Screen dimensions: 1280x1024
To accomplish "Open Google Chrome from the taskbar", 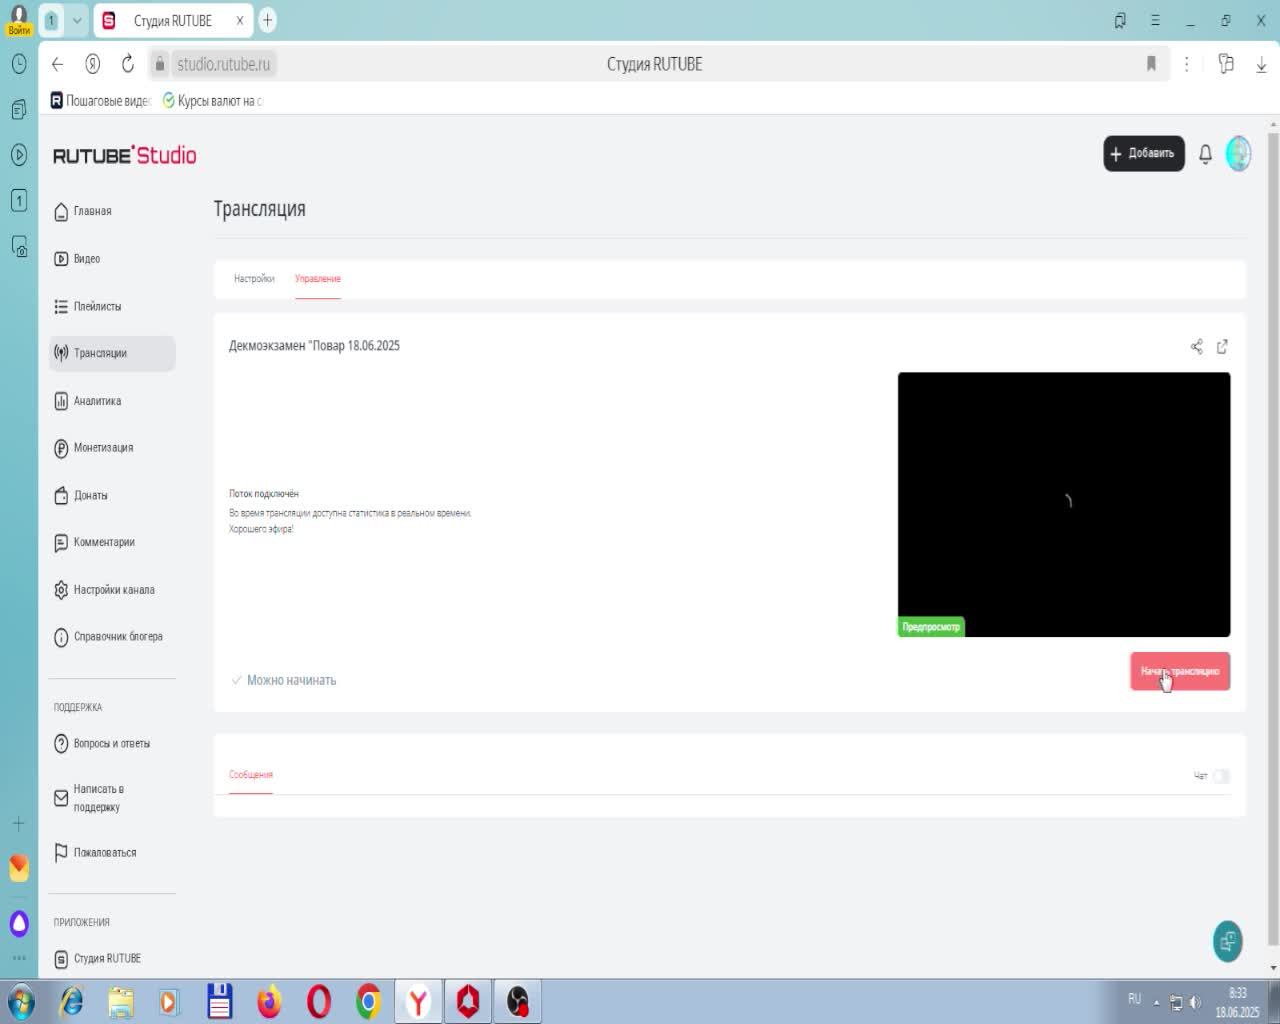I will click(x=369, y=1002).
